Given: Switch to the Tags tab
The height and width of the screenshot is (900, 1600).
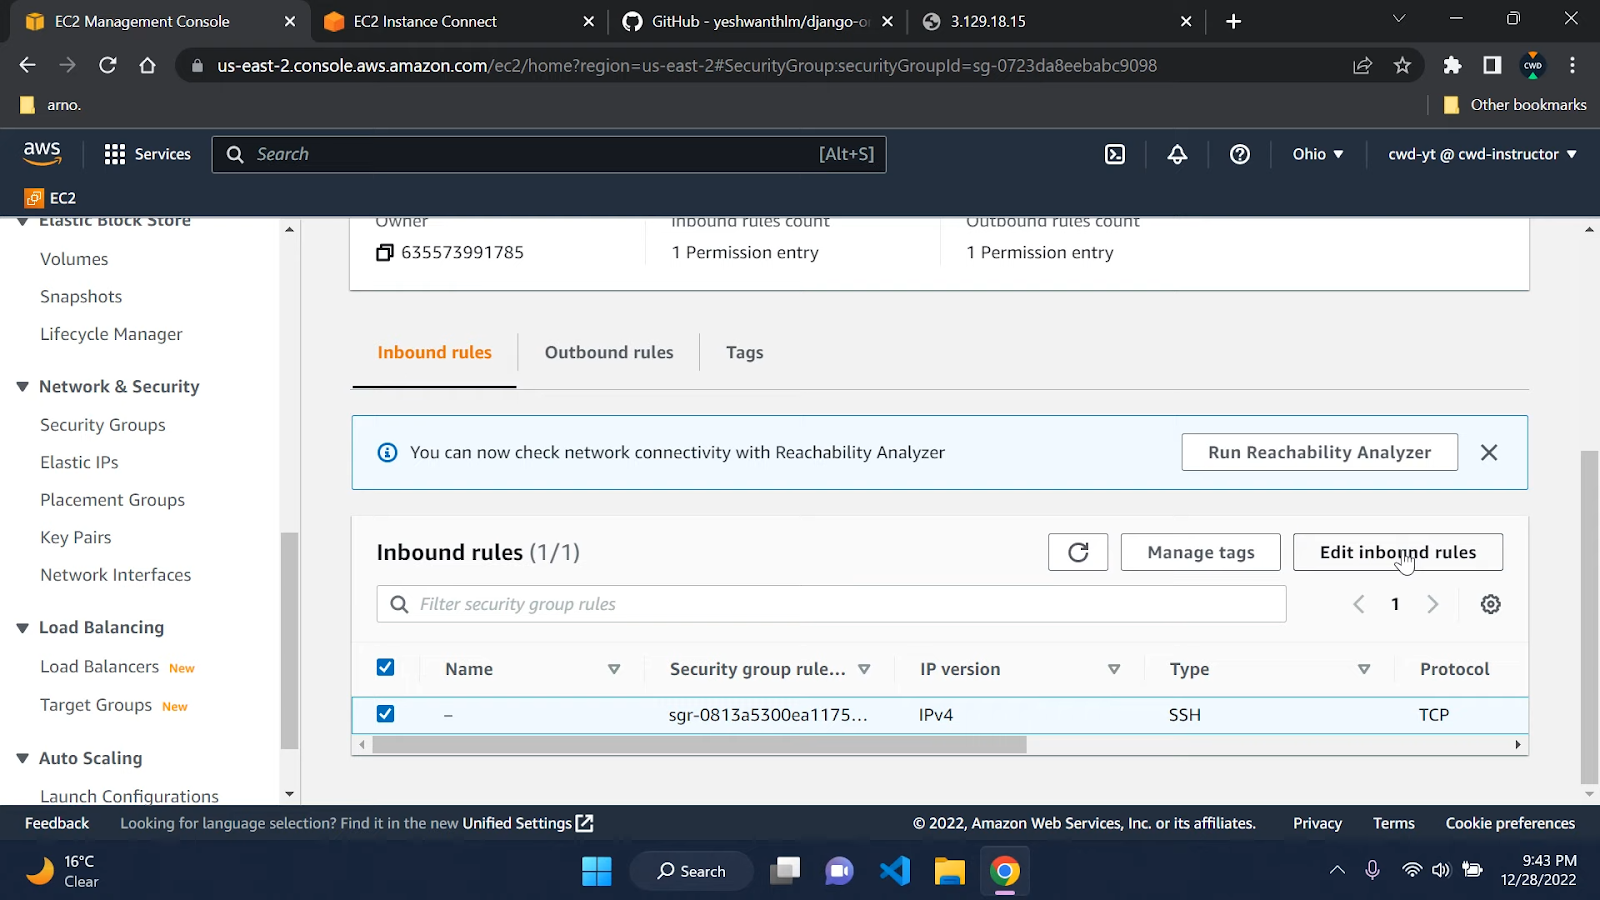Looking at the screenshot, I should coord(745,352).
